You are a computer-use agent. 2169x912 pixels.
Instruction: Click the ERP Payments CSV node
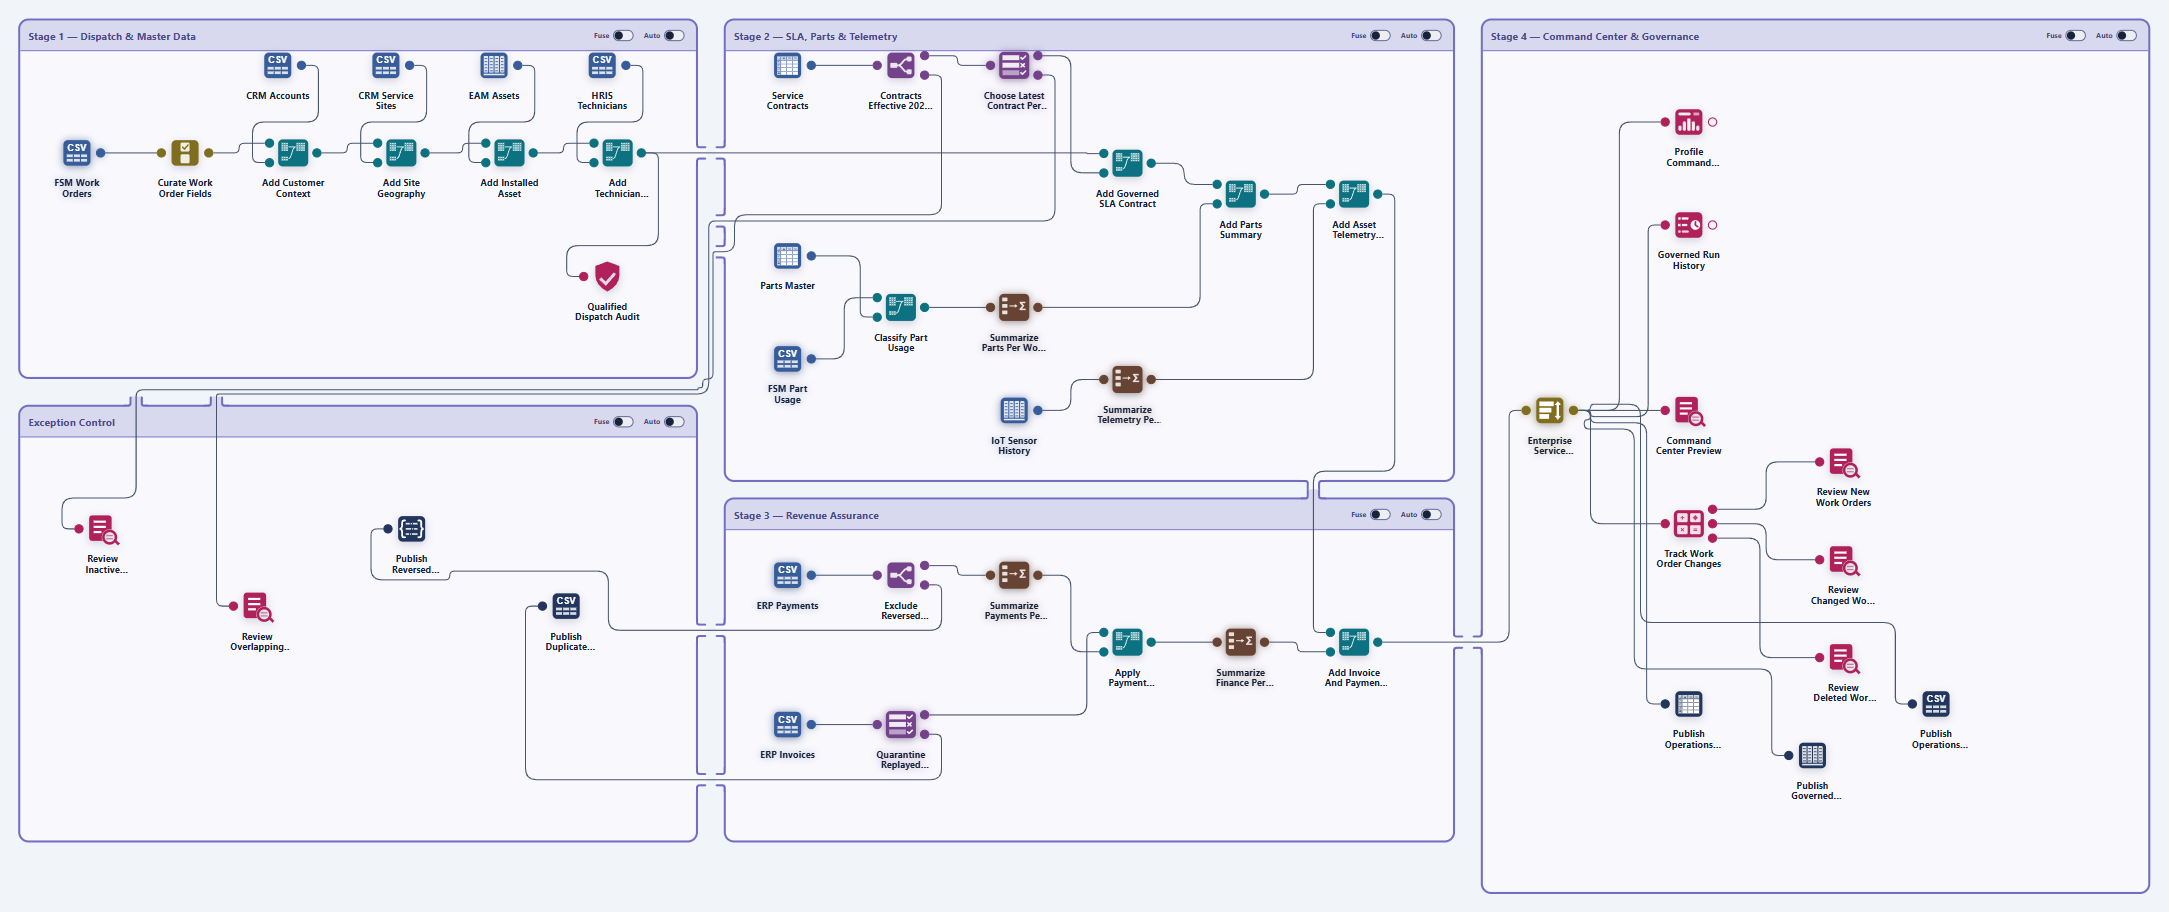point(788,576)
